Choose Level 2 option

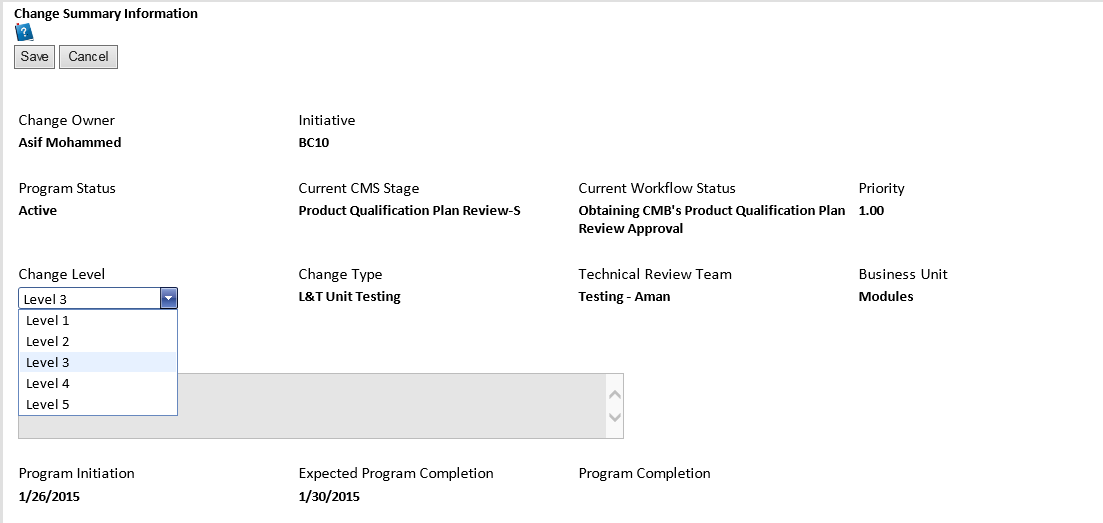[48, 342]
